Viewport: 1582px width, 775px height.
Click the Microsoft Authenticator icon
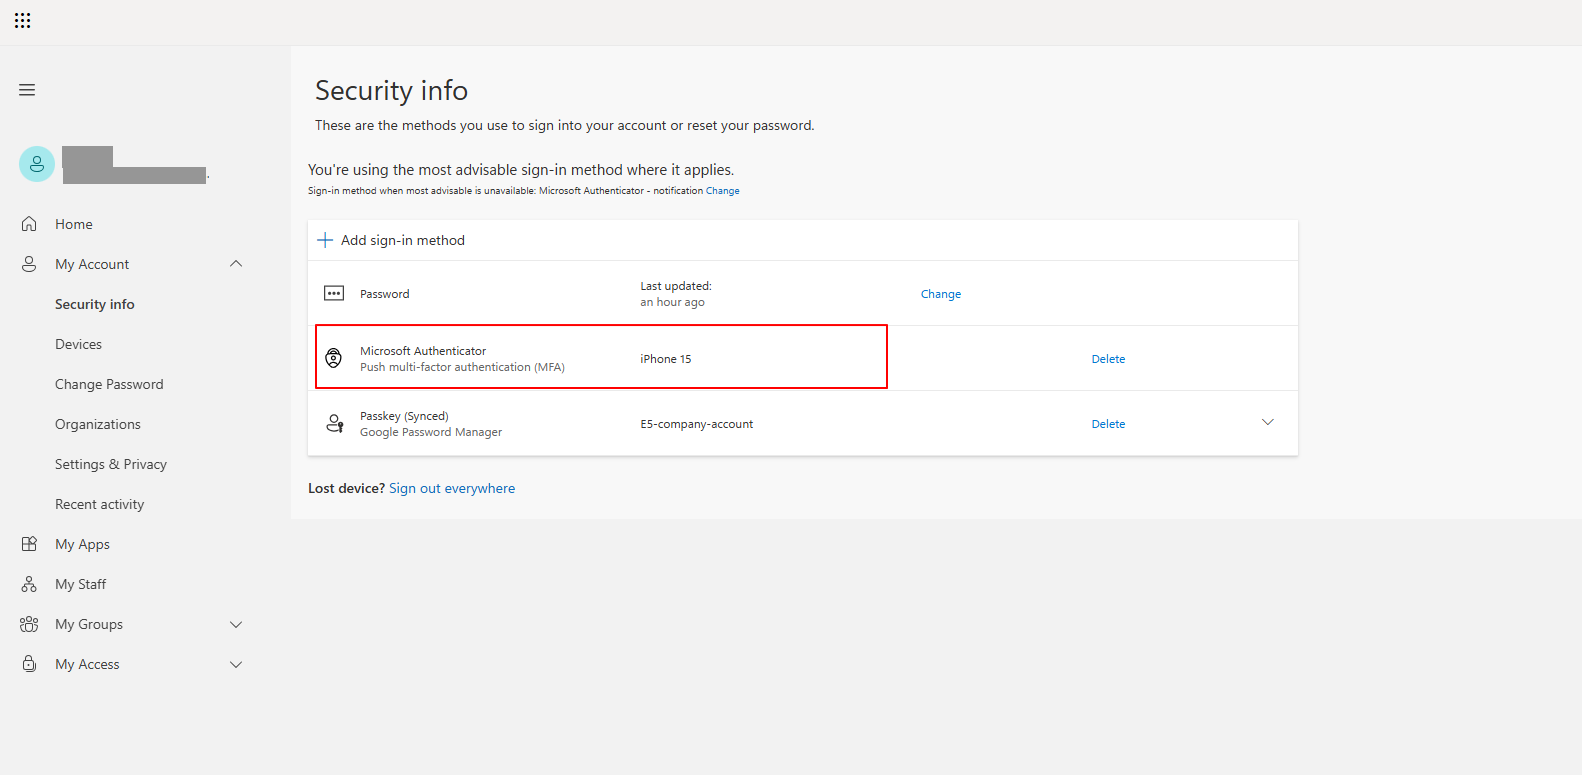tap(334, 358)
